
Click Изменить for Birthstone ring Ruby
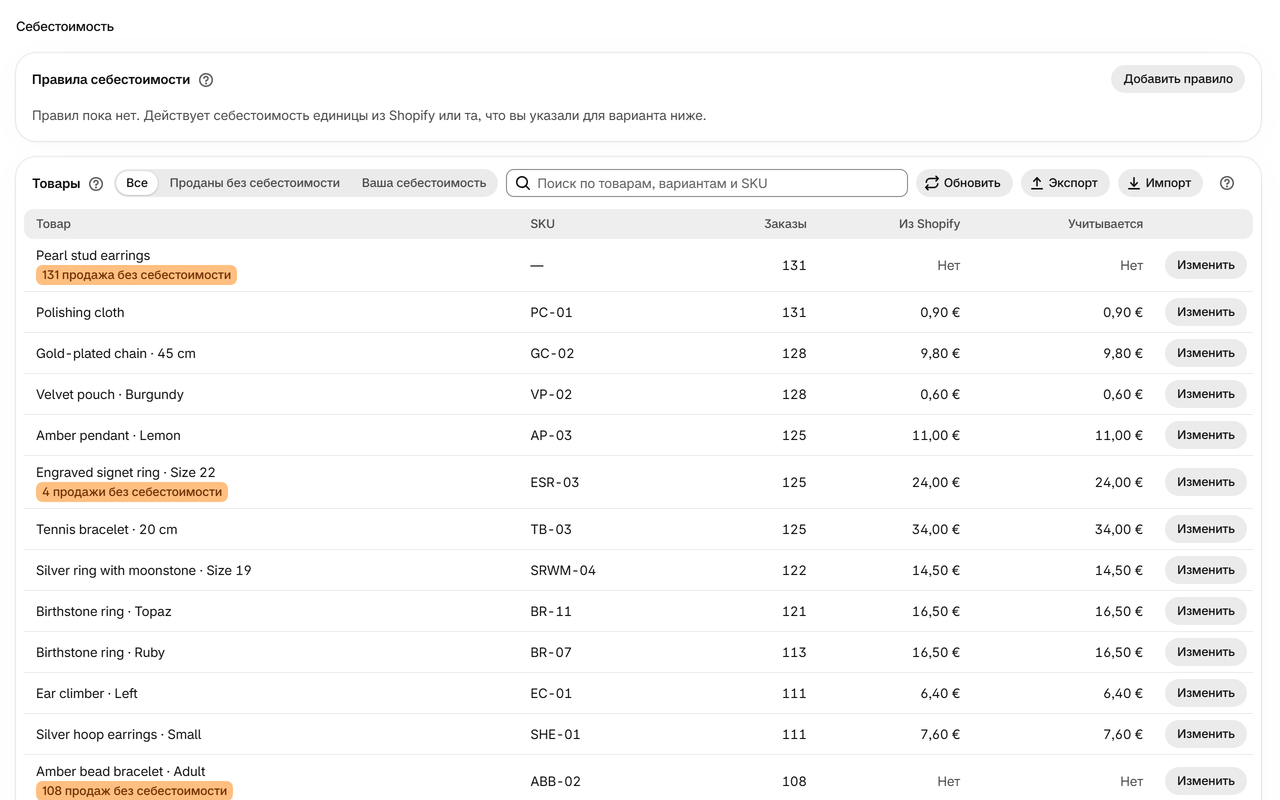click(x=1206, y=652)
